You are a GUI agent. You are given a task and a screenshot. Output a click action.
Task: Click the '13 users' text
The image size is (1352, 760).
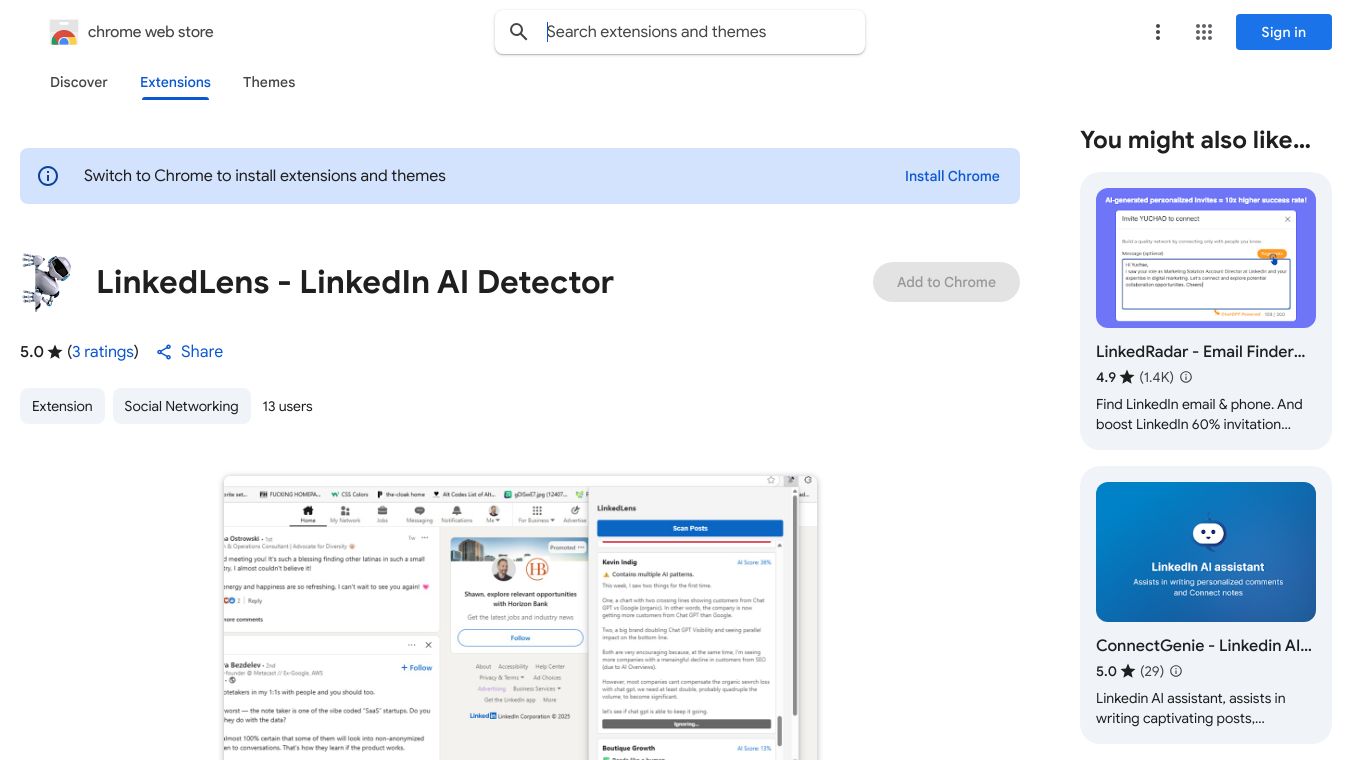click(x=288, y=406)
